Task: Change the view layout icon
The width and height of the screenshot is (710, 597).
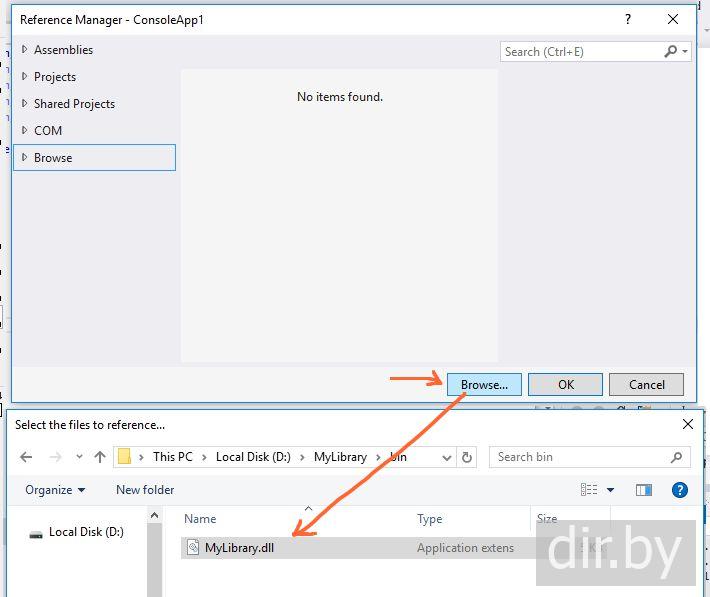Action: coord(589,490)
